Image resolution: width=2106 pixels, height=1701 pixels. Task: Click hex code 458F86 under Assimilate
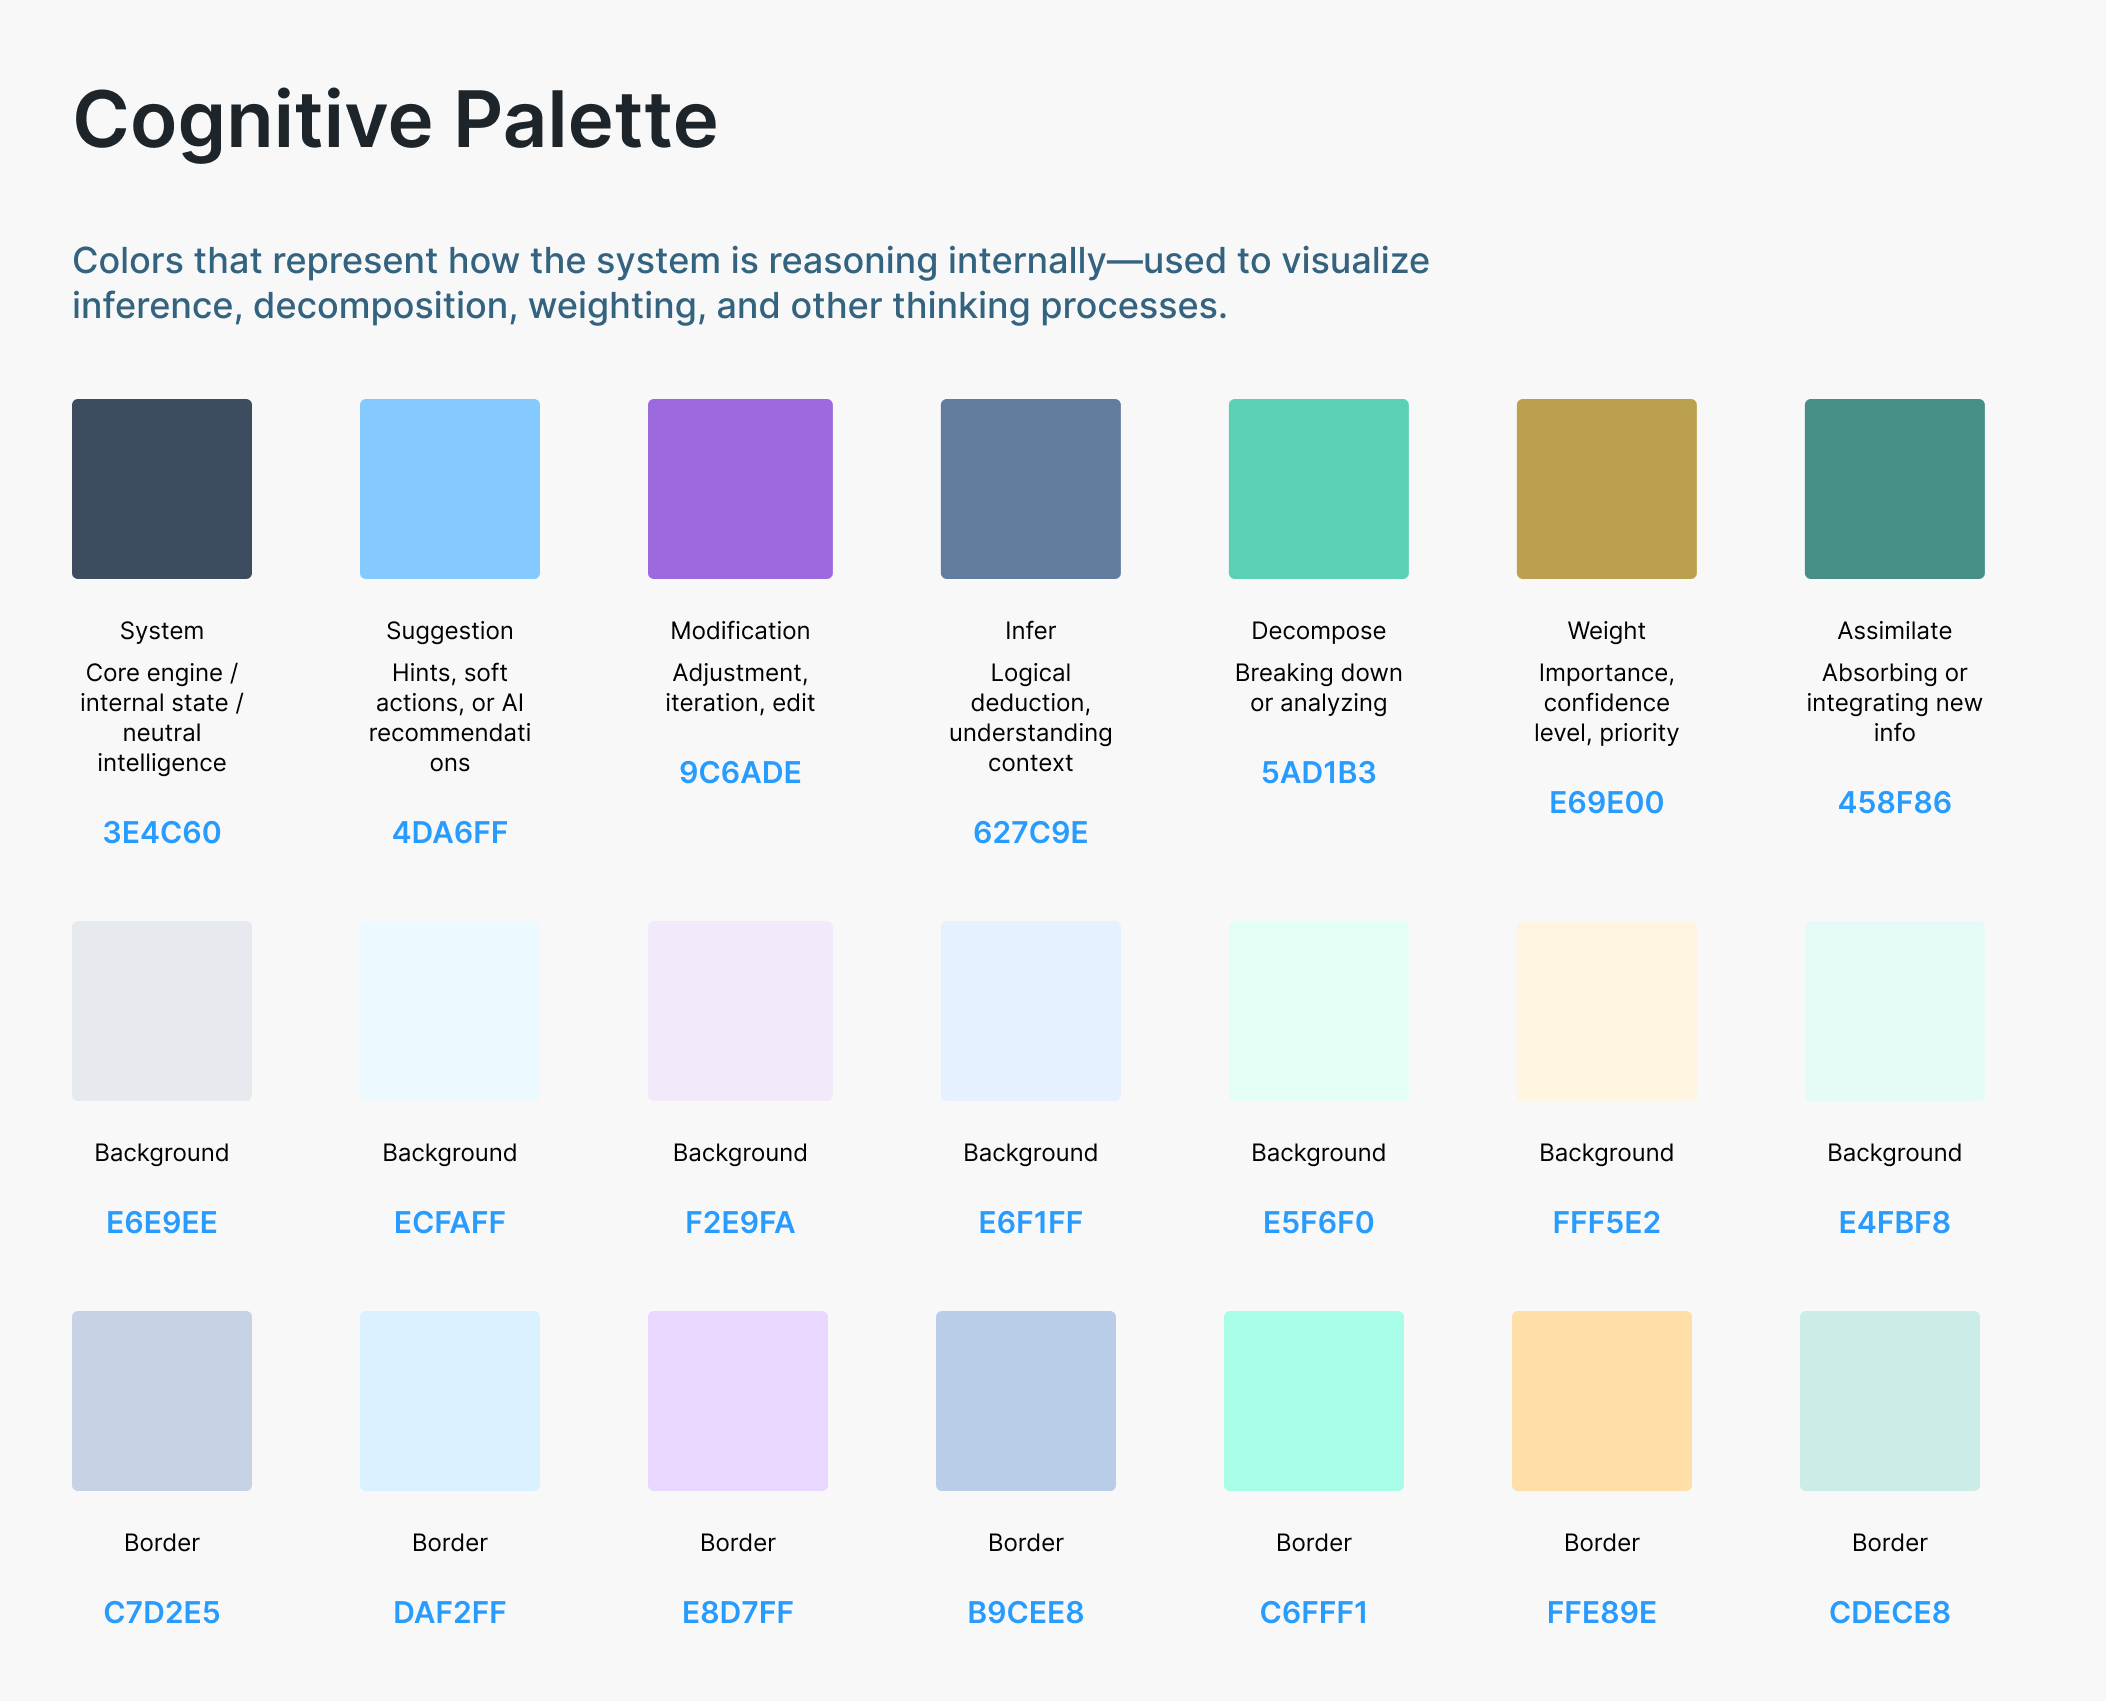tap(1894, 803)
